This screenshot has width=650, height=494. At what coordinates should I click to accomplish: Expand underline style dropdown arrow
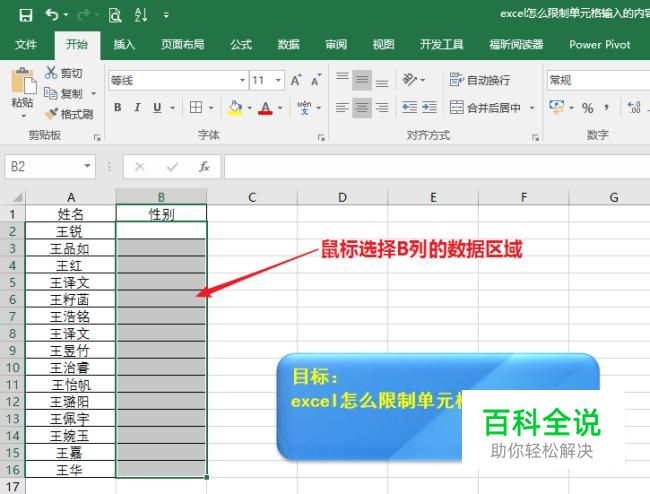click(x=172, y=108)
